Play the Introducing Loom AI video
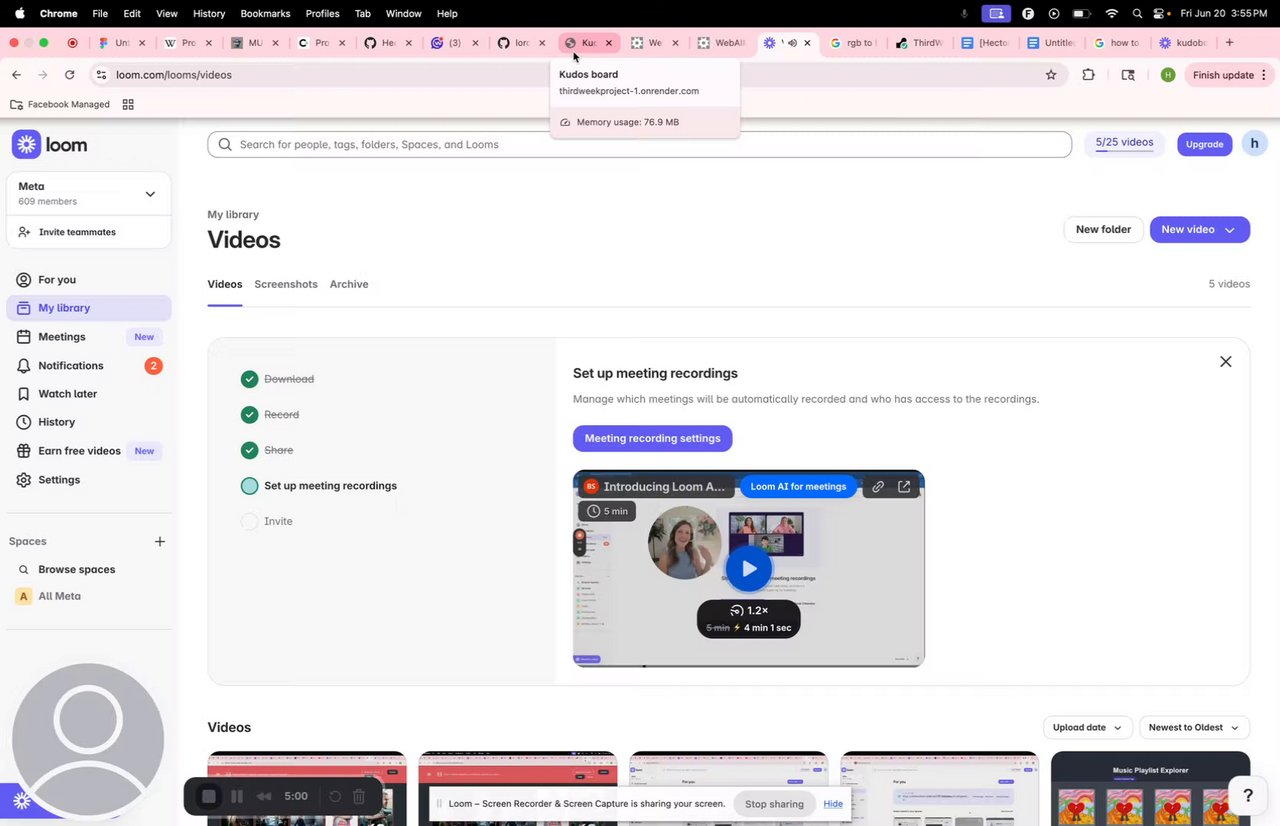This screenshot has width=1280, height=826. 748,569
